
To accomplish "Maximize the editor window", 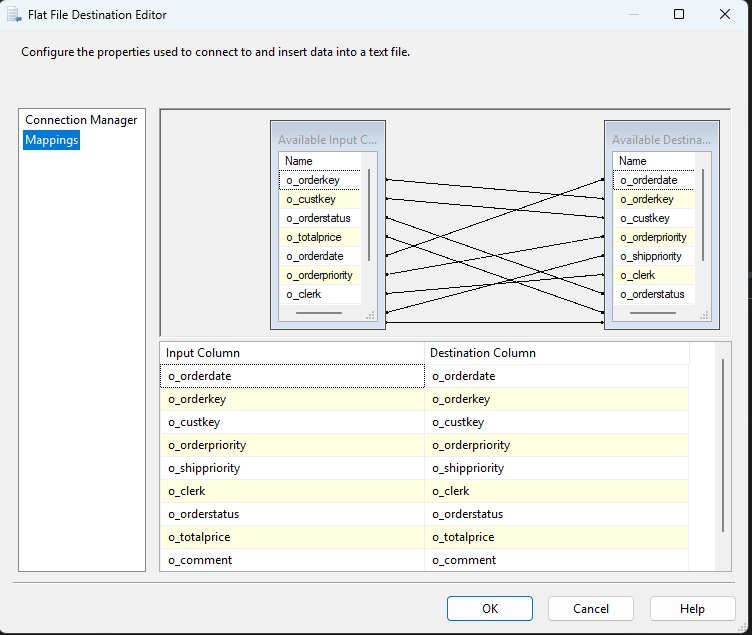I will point(679,14).
